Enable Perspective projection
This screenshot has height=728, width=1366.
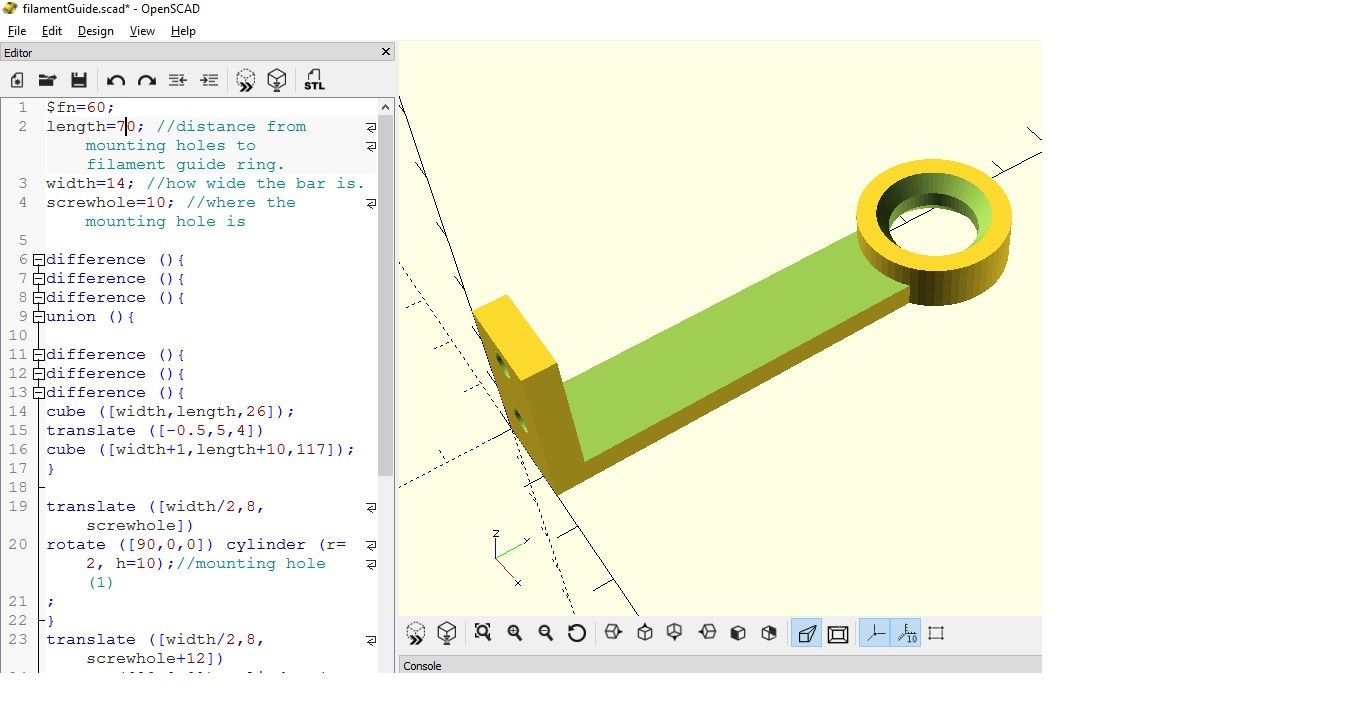(806, 633)
